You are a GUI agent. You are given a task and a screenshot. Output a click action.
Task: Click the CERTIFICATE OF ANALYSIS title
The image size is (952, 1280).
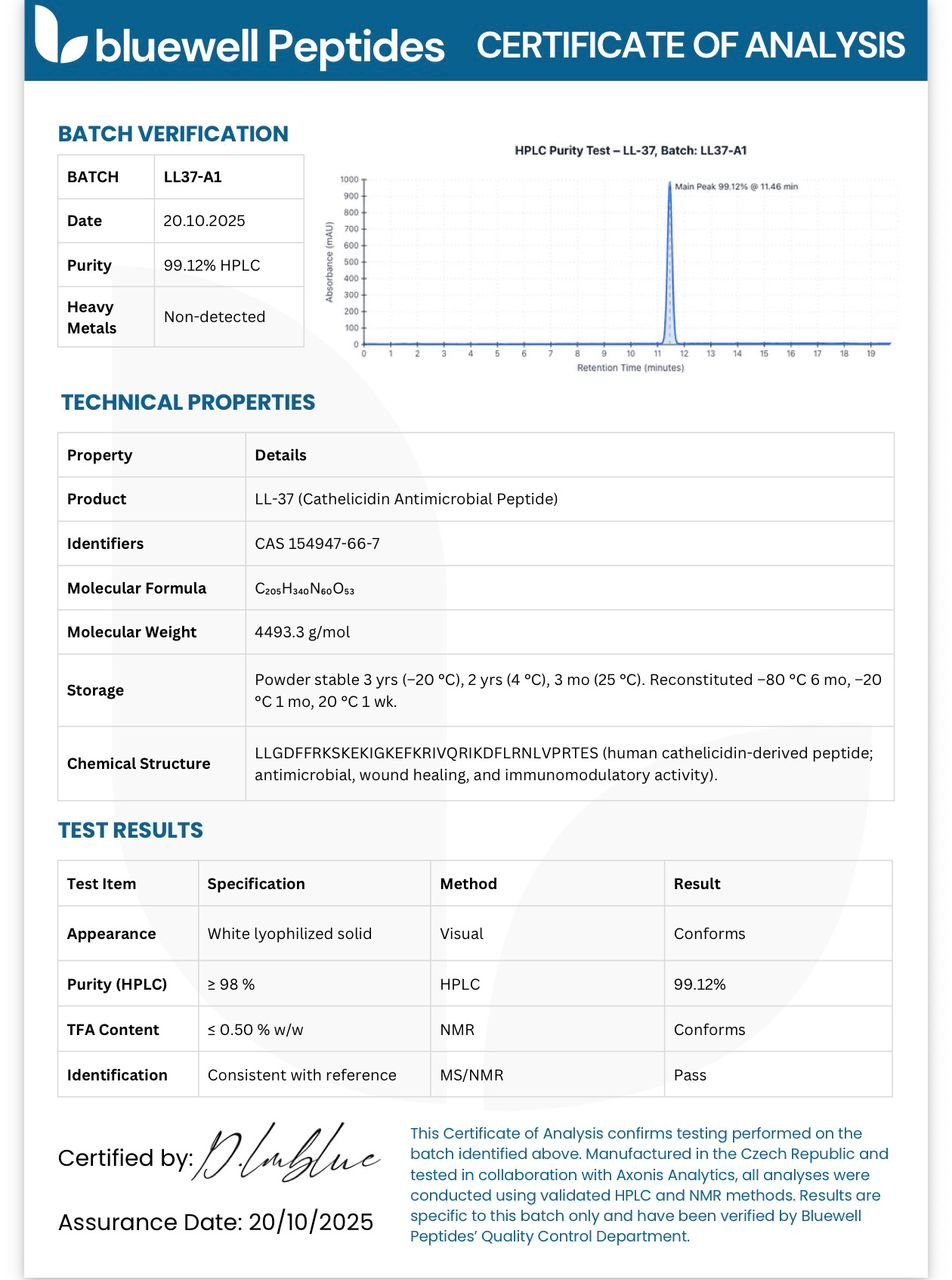tap(691, 45)
